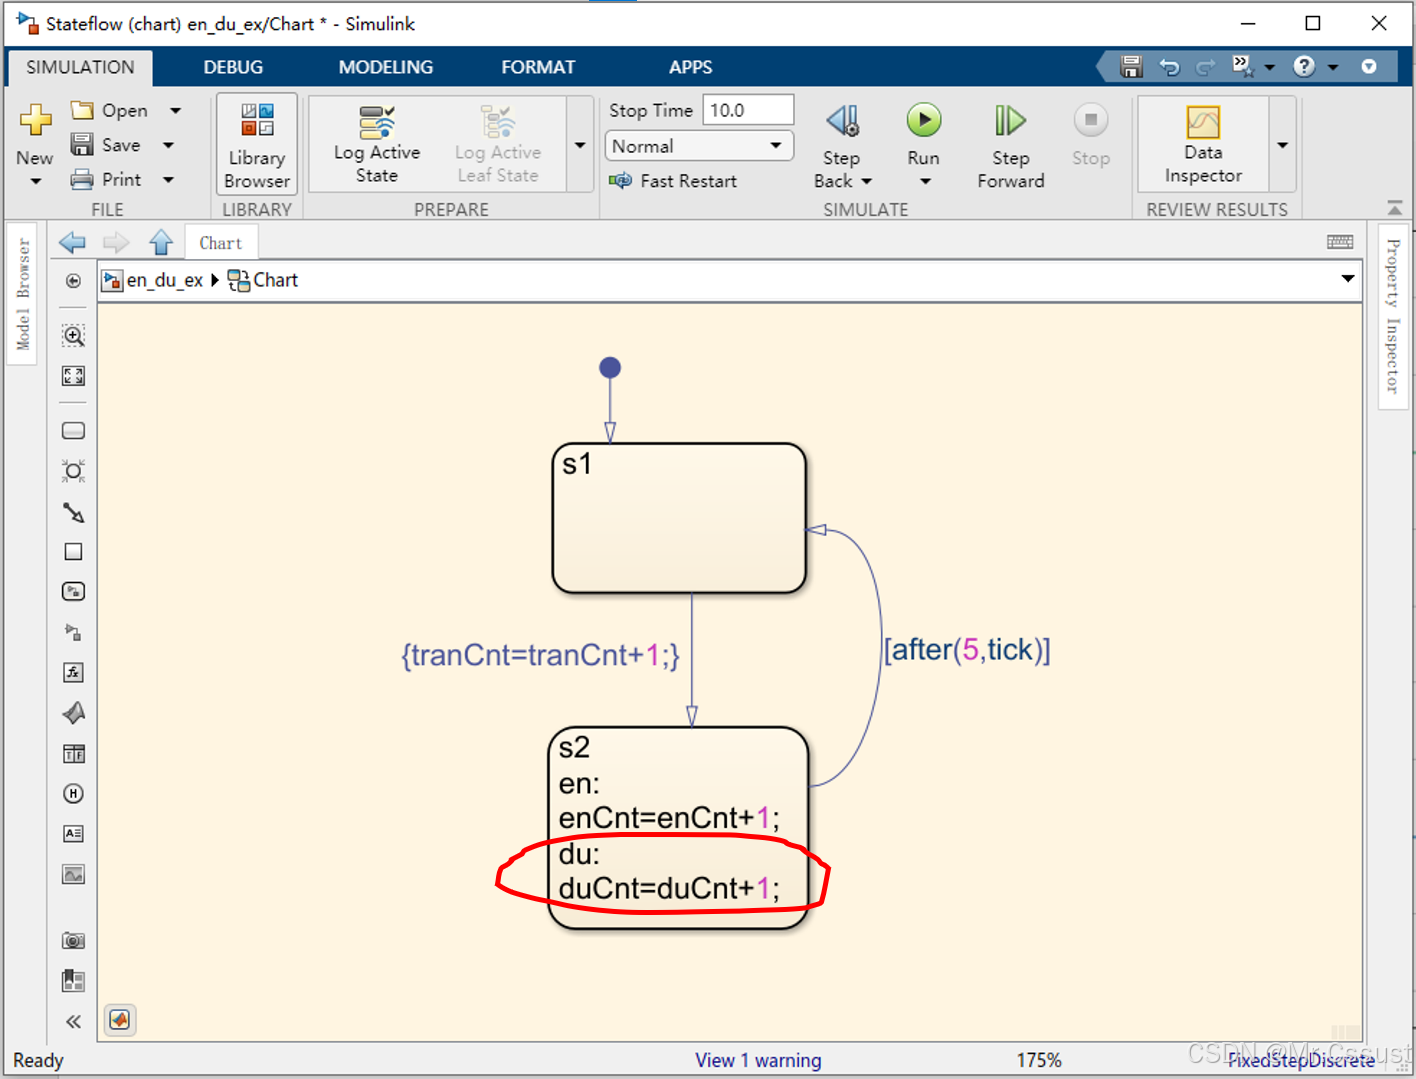Toggle Fast Restart mode
The image size is (1416, 1079).
[x=674, y=181]
